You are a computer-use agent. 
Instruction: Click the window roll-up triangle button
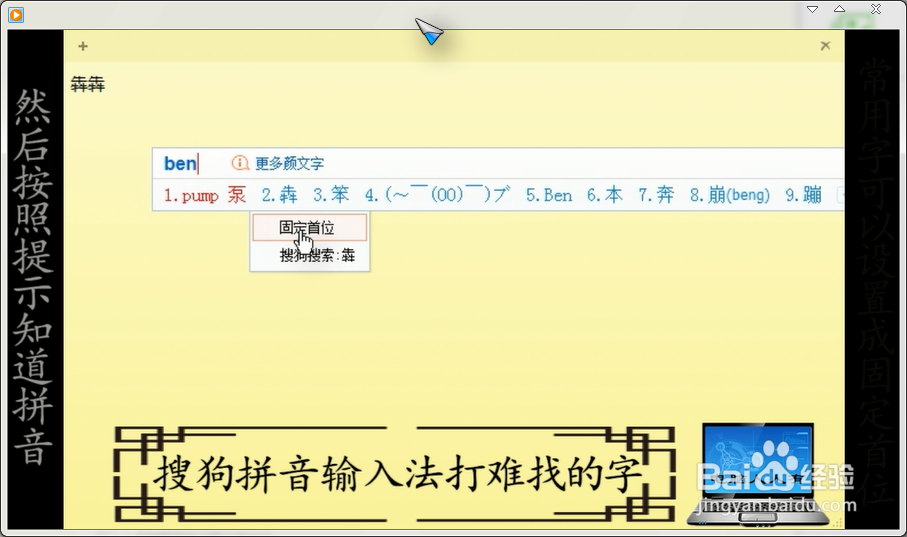[839, 9]
